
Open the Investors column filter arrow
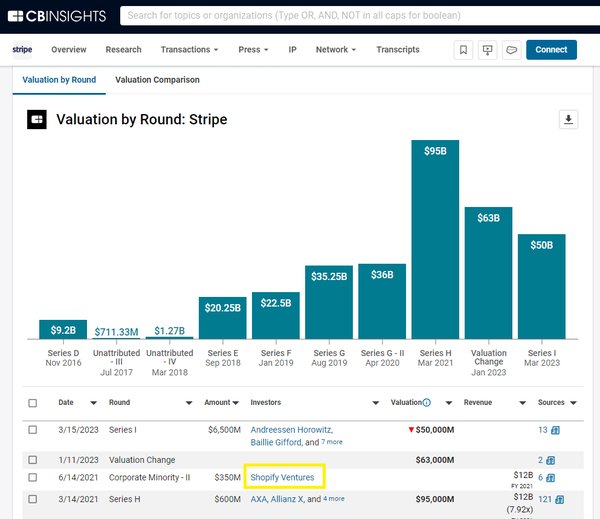tap(376, 403)
